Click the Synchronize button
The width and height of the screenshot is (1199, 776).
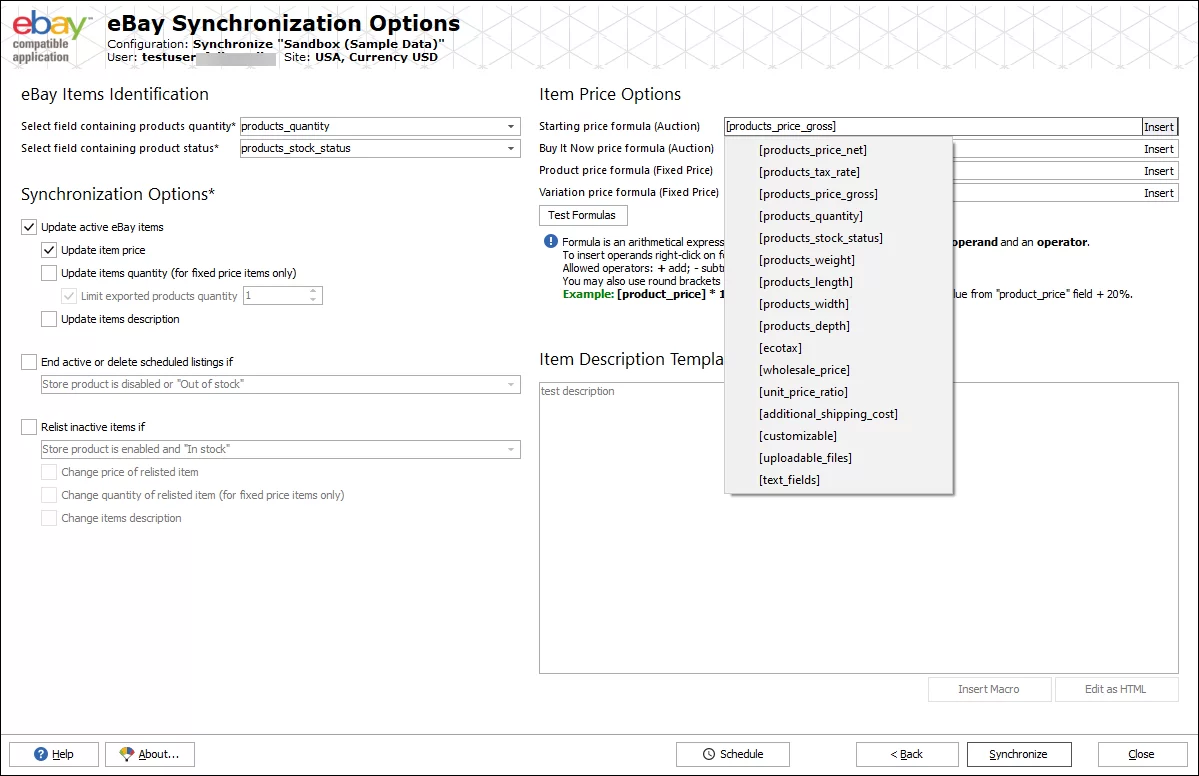click(x=1019, y=754)
